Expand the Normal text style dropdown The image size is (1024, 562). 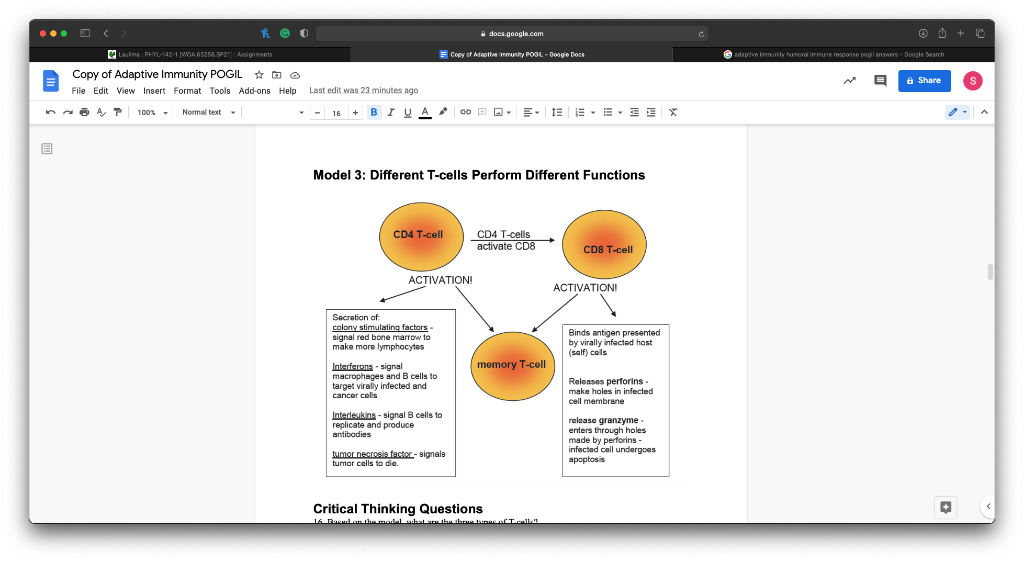[209, 112]
